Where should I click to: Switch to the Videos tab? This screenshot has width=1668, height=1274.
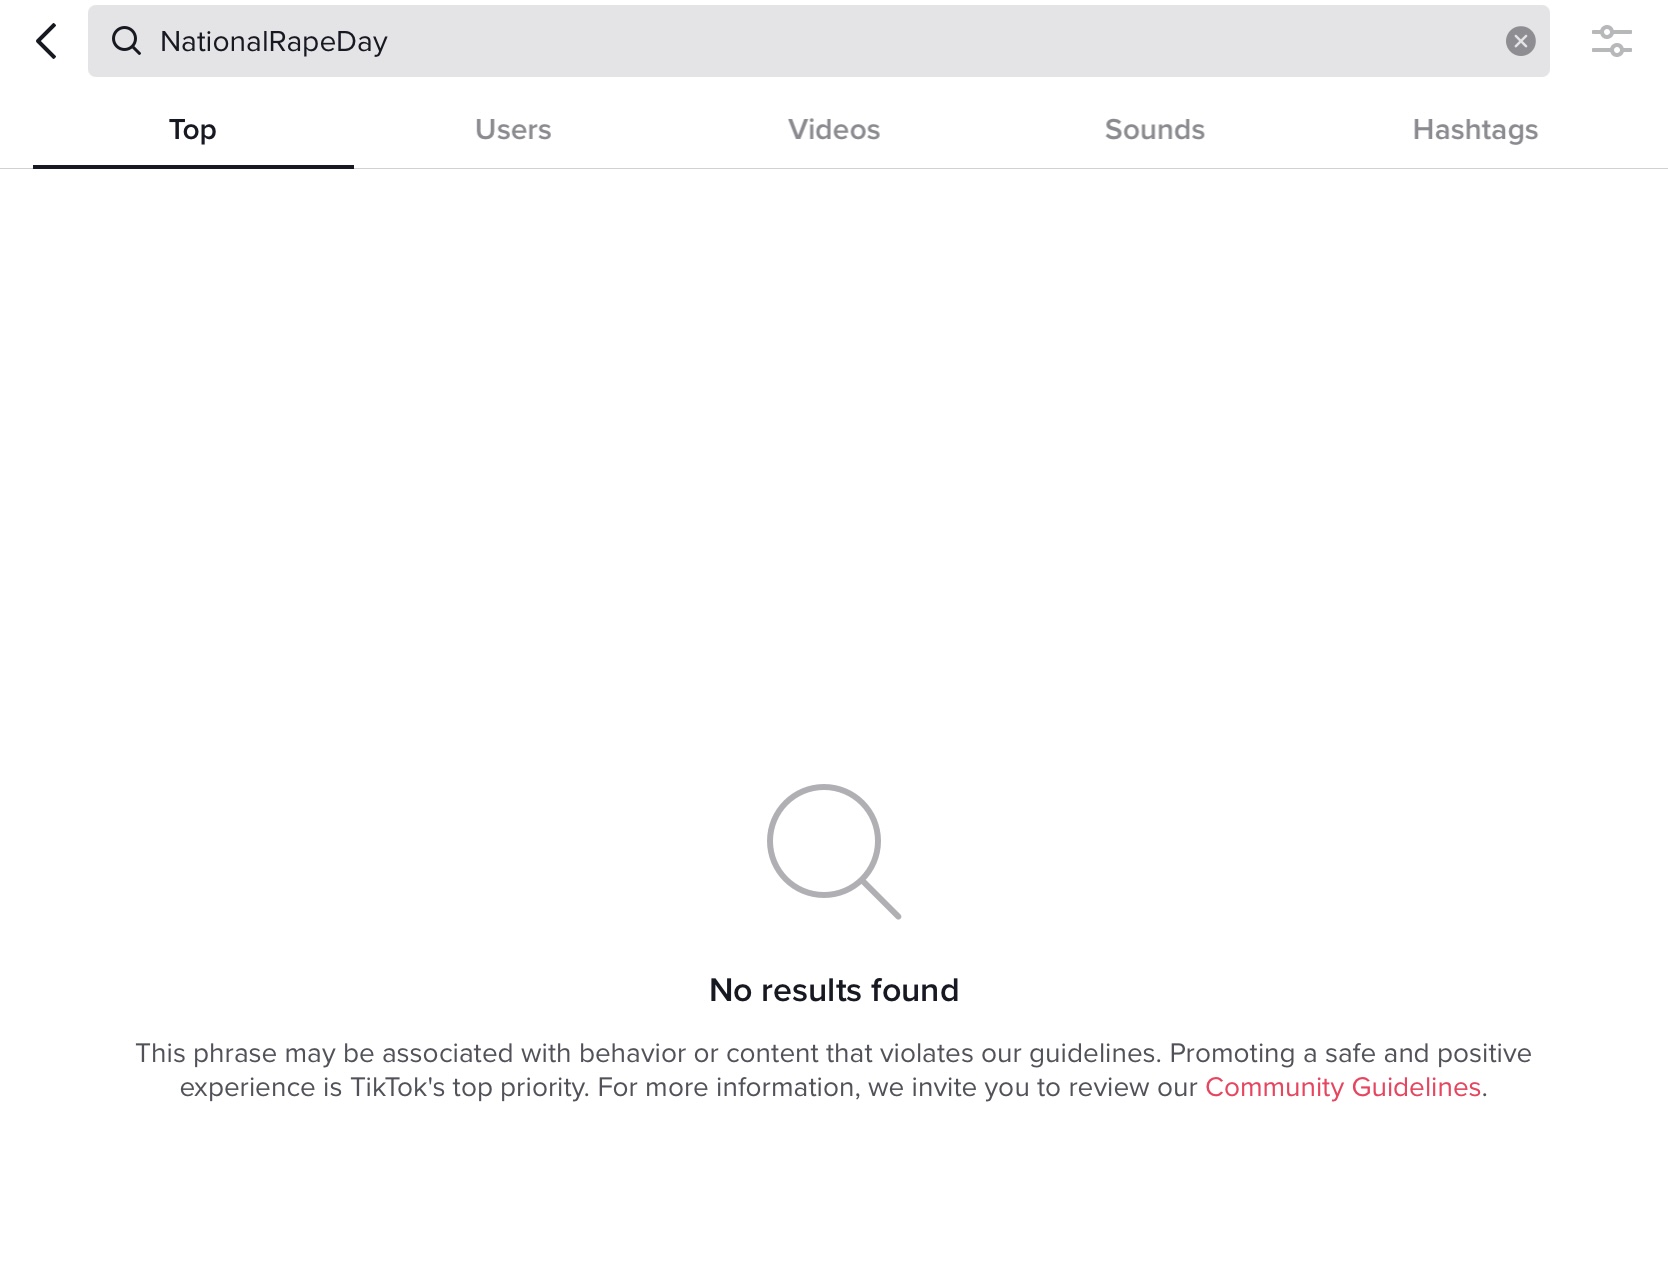click(833, 130)
